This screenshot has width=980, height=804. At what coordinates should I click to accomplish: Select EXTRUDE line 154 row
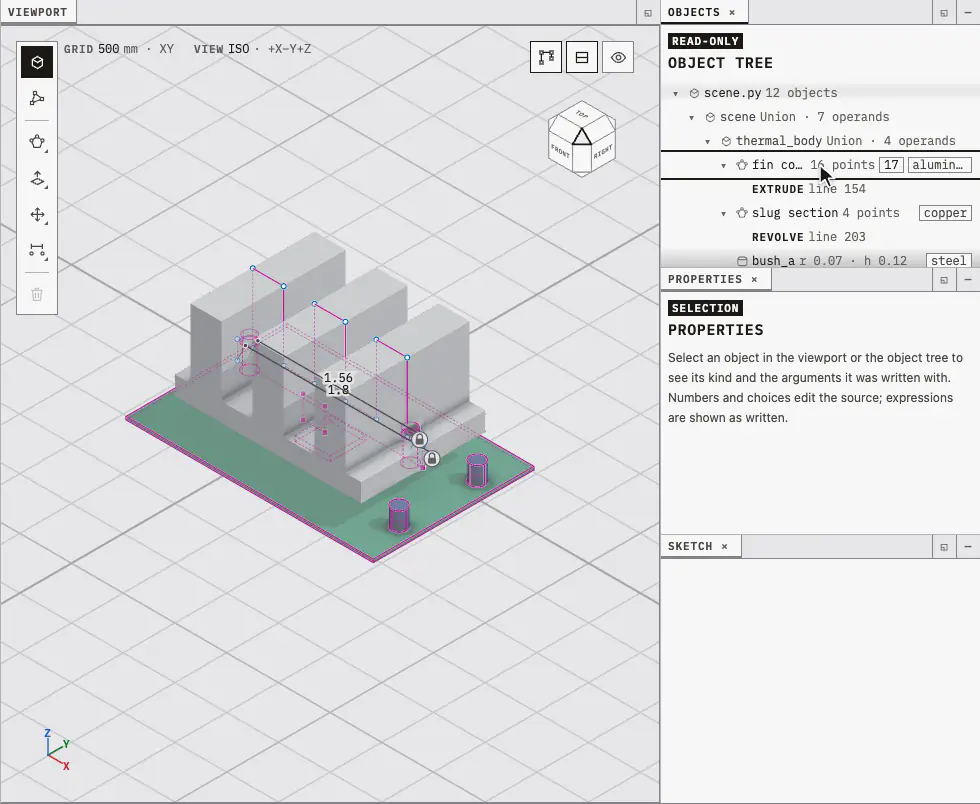click(x=820, y=189)
